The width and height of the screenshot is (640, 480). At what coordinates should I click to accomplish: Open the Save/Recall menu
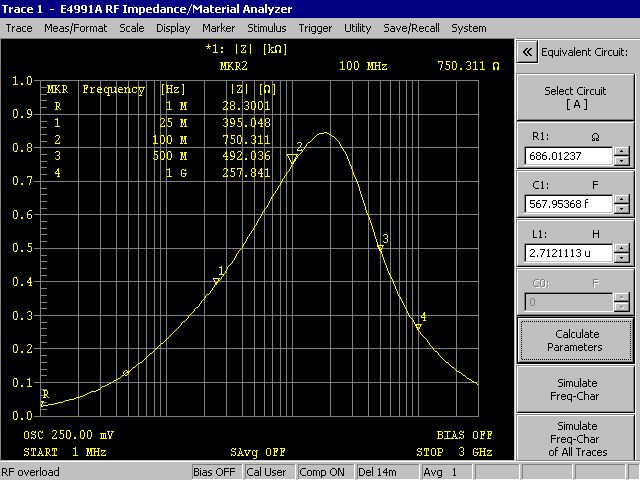pos(411,28)
